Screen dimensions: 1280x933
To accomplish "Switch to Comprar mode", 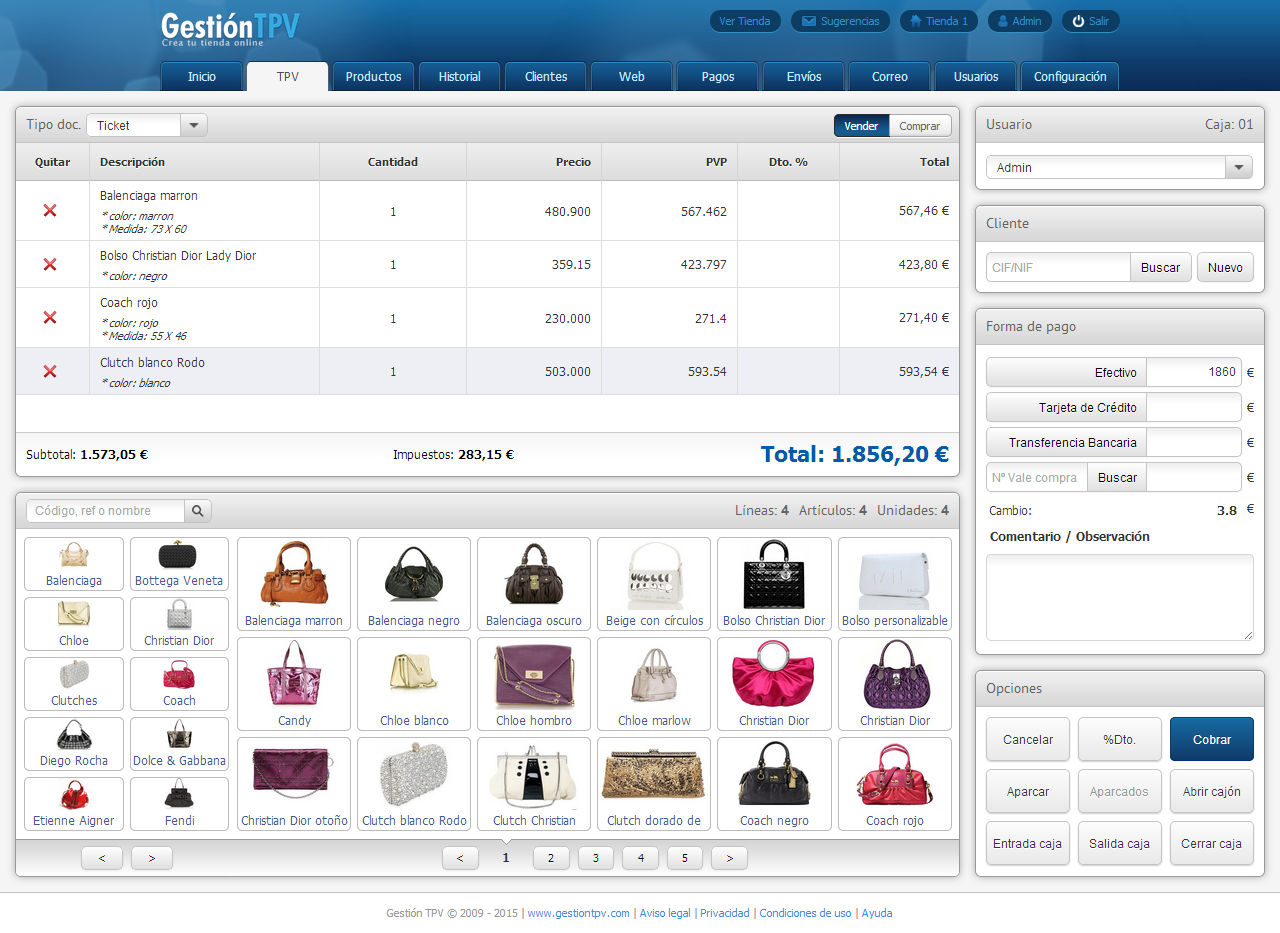I will [x=919, y=126].
